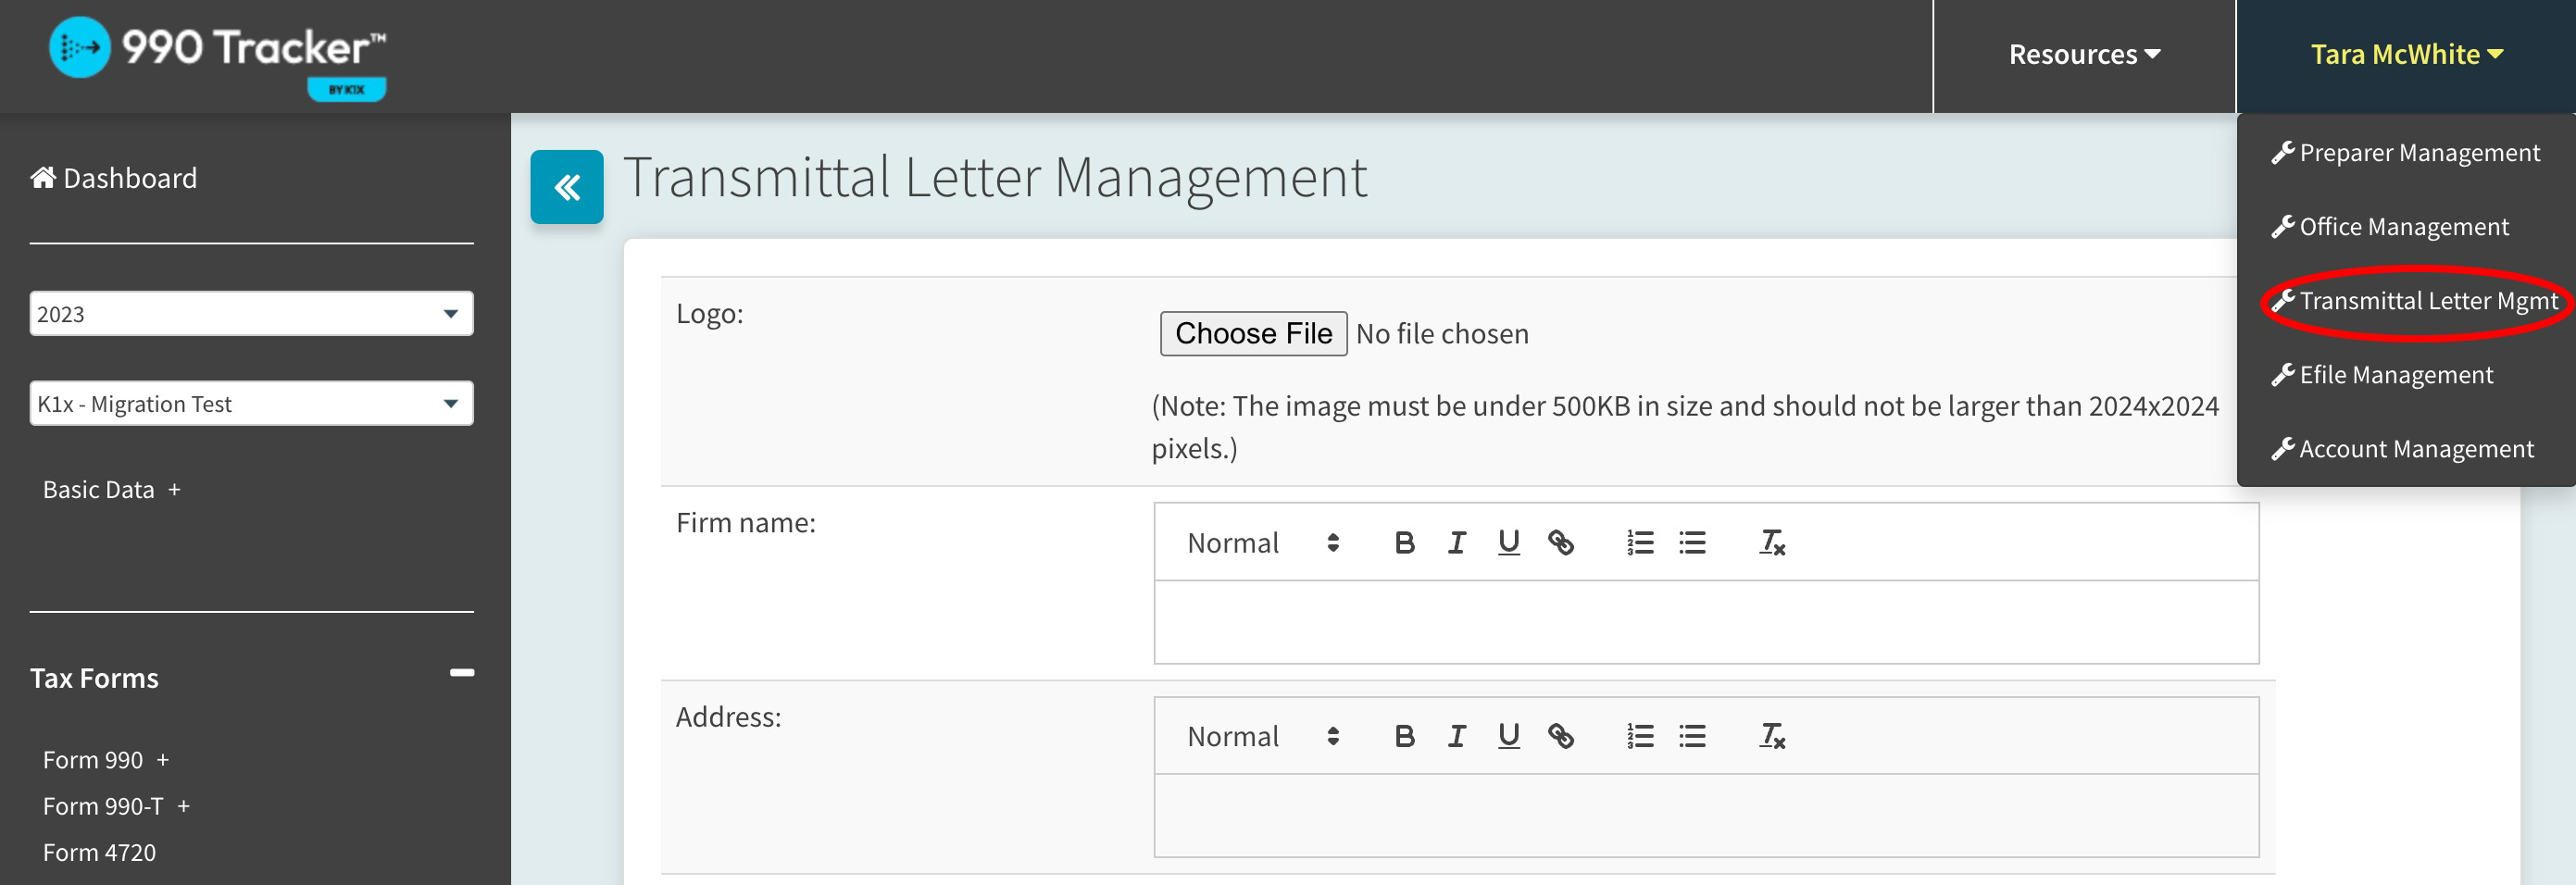Insert link in Firm name editor
Screen dimensions: 2576x885
pos(1560,543)
